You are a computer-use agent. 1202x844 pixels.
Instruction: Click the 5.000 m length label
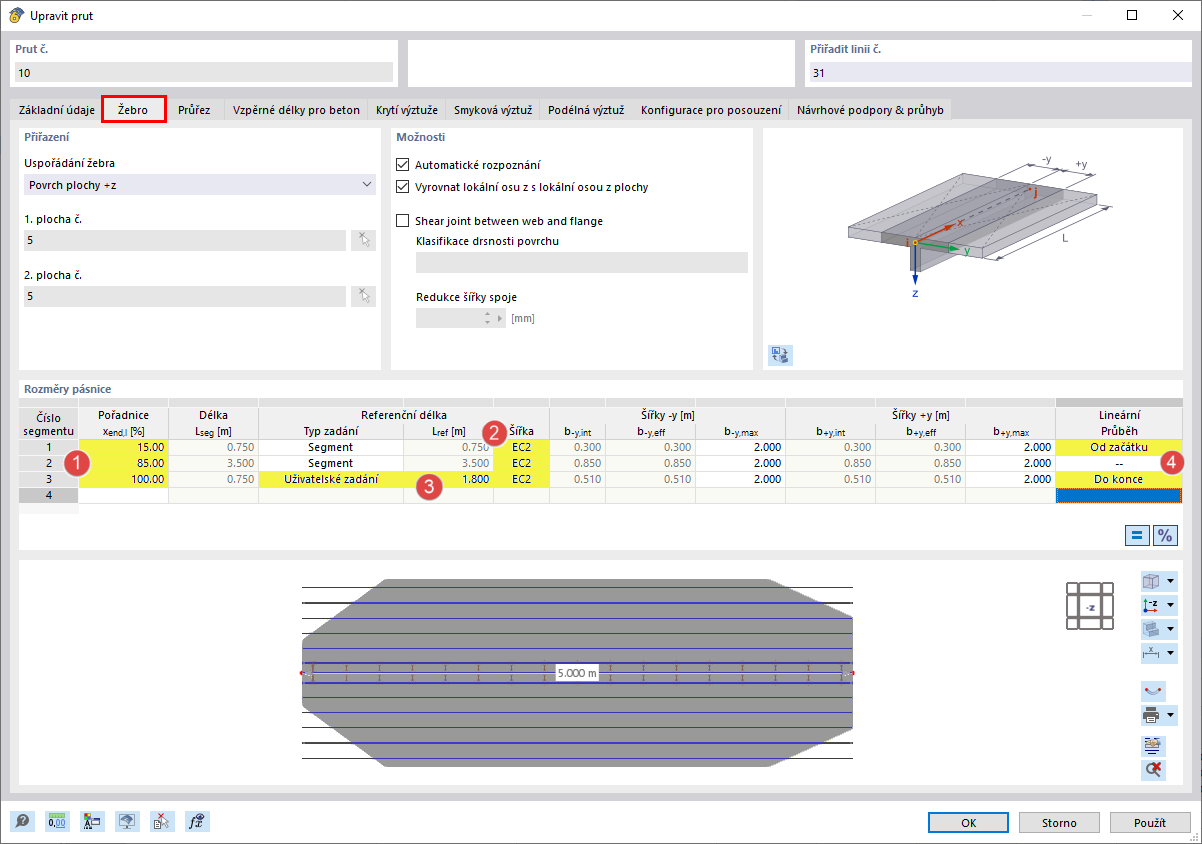tap(578, 673)
